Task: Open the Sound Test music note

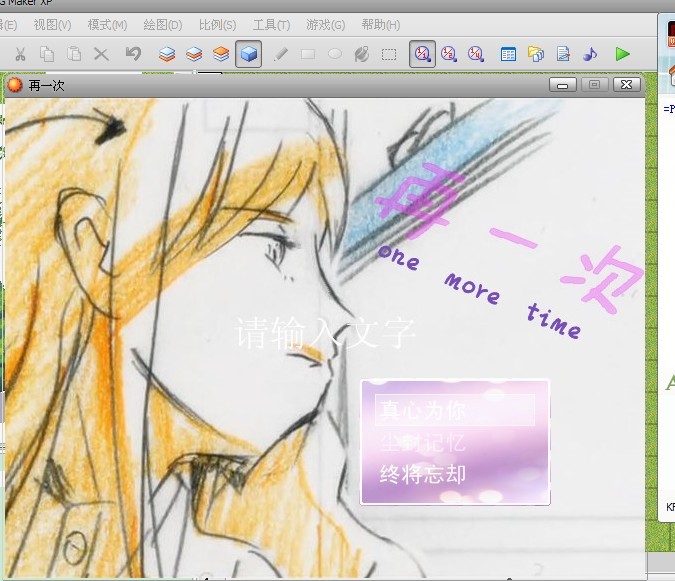Action: click(590, 54)
